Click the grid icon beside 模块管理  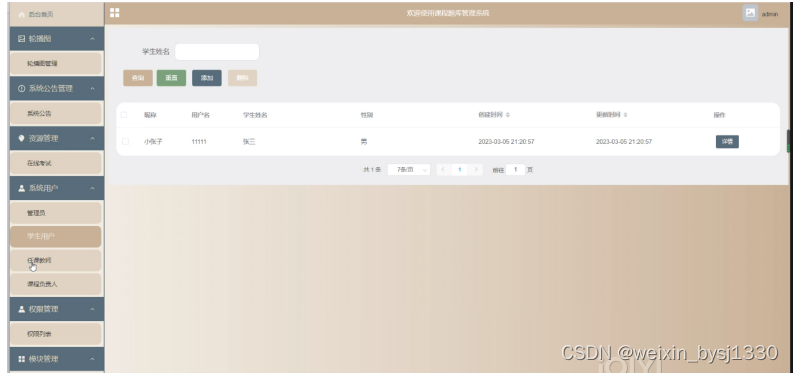[x=21, y=359]
